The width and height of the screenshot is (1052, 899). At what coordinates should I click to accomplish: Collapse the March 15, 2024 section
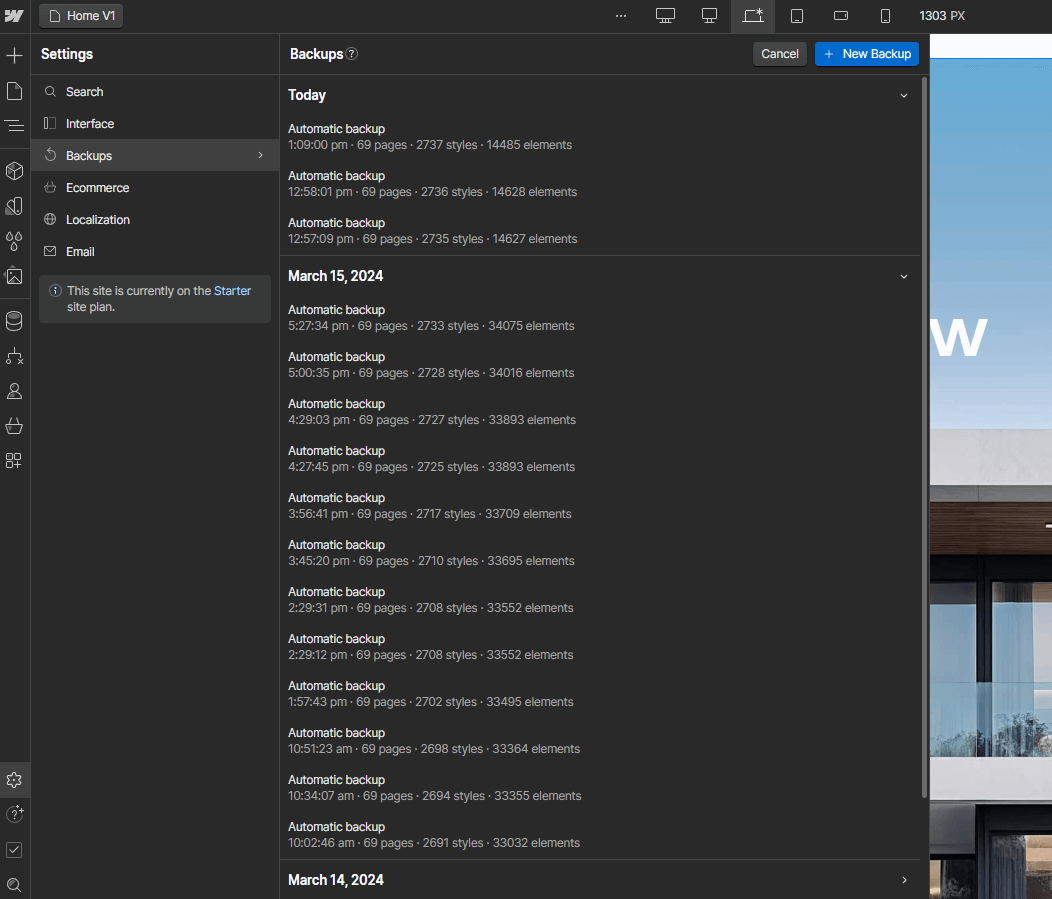903,275
